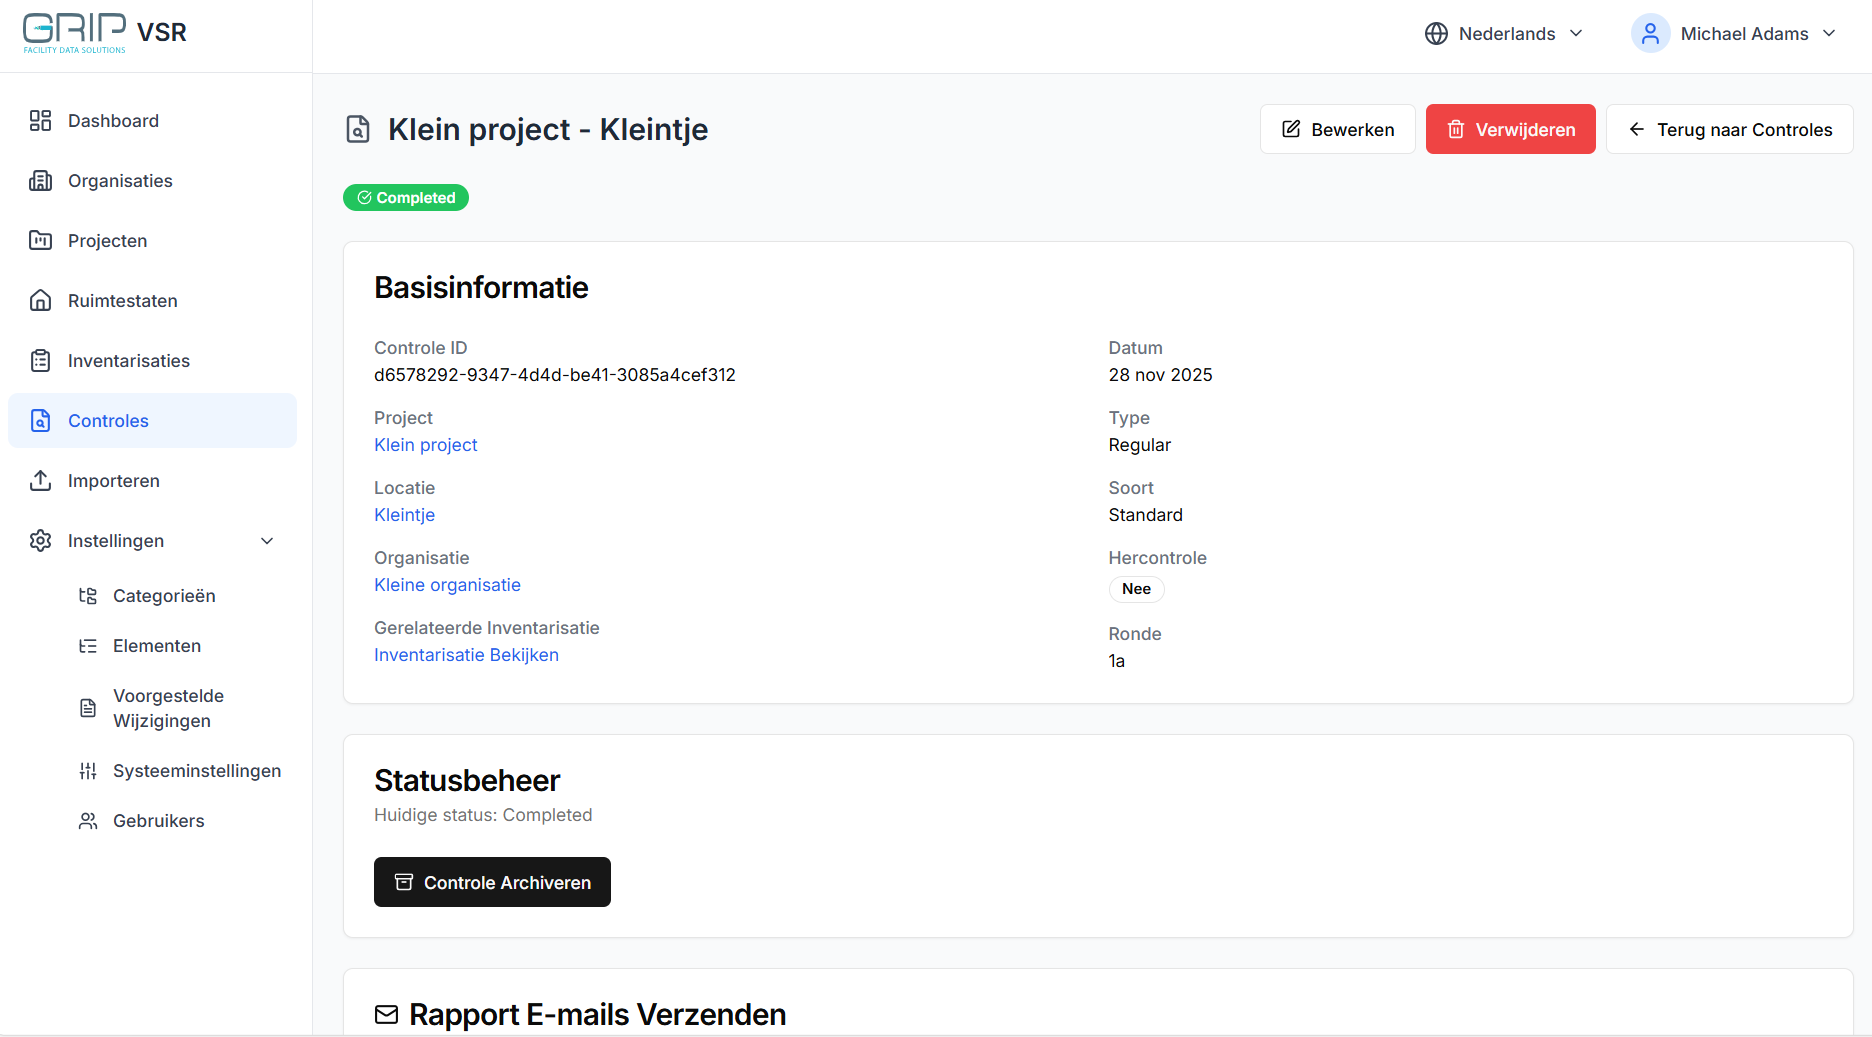Open Inventarisaties in sidebar
The height and width of the screenshot is (1037, 1872).
coord(152,361)
